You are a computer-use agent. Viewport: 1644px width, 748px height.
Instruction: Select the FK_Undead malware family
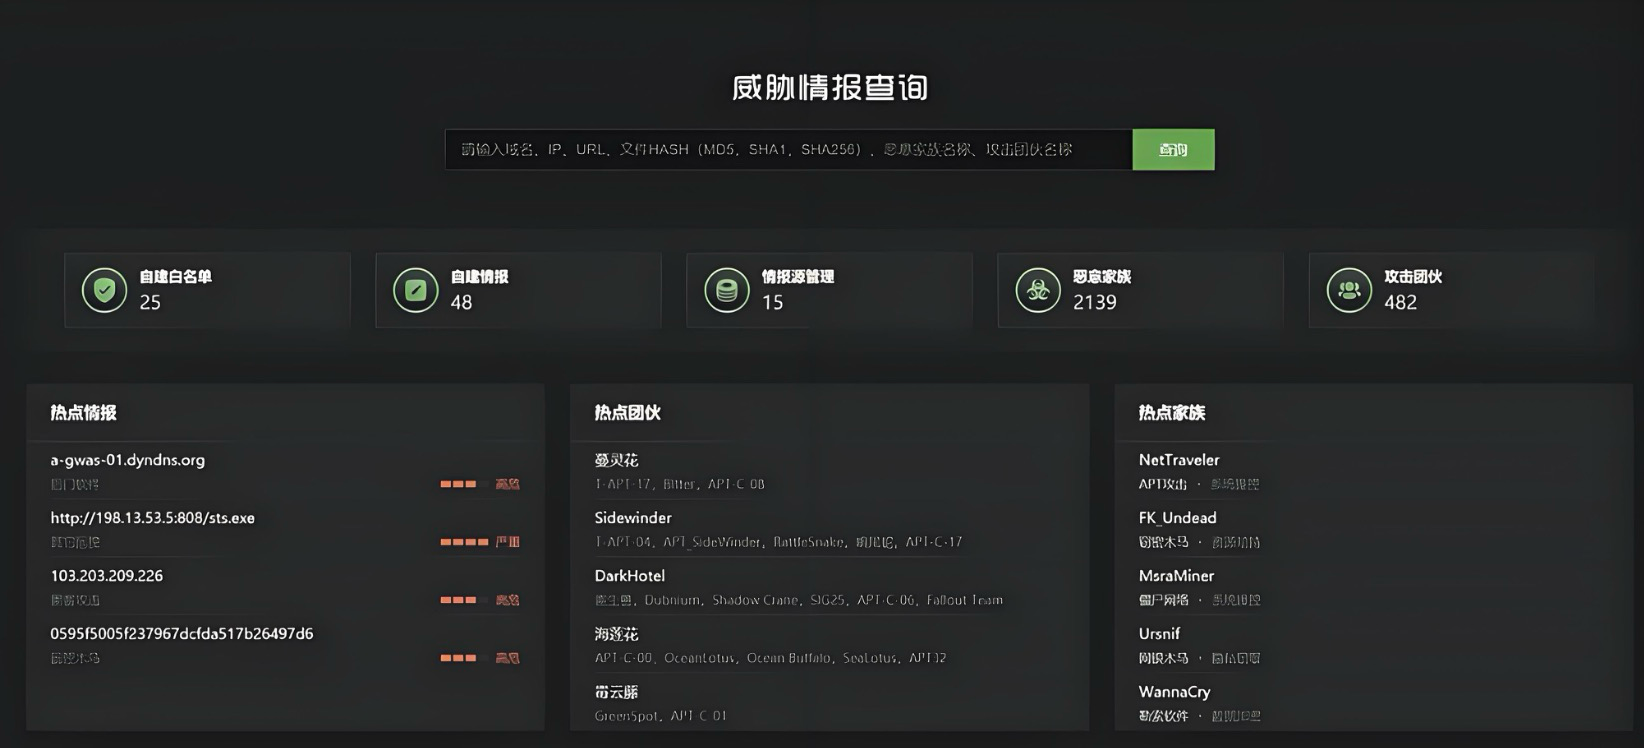tap(1177, 518)
